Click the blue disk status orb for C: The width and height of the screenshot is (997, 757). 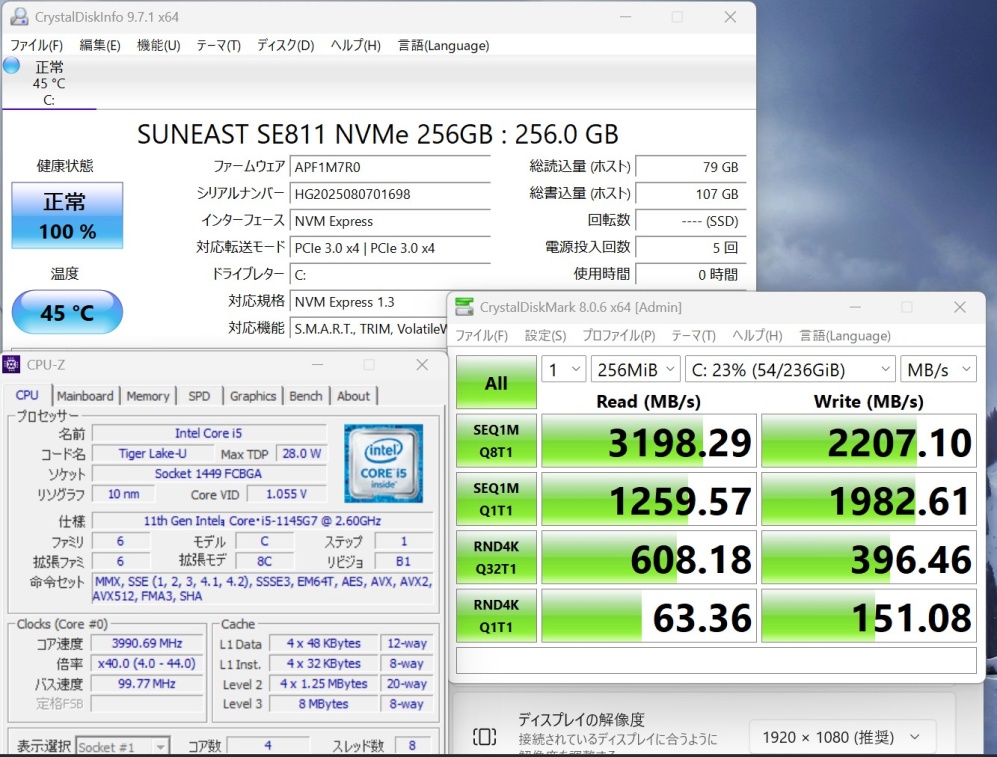pyautogui.click(x=11, y=66)
